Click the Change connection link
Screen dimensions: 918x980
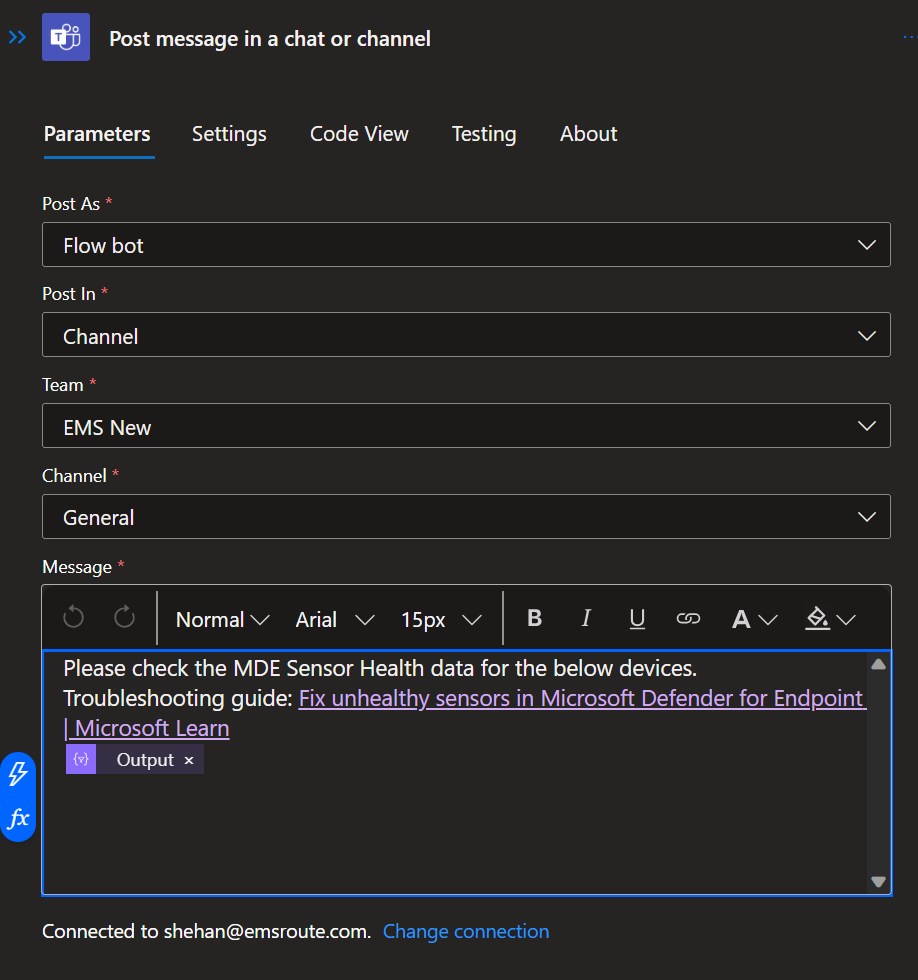(465, 931)
